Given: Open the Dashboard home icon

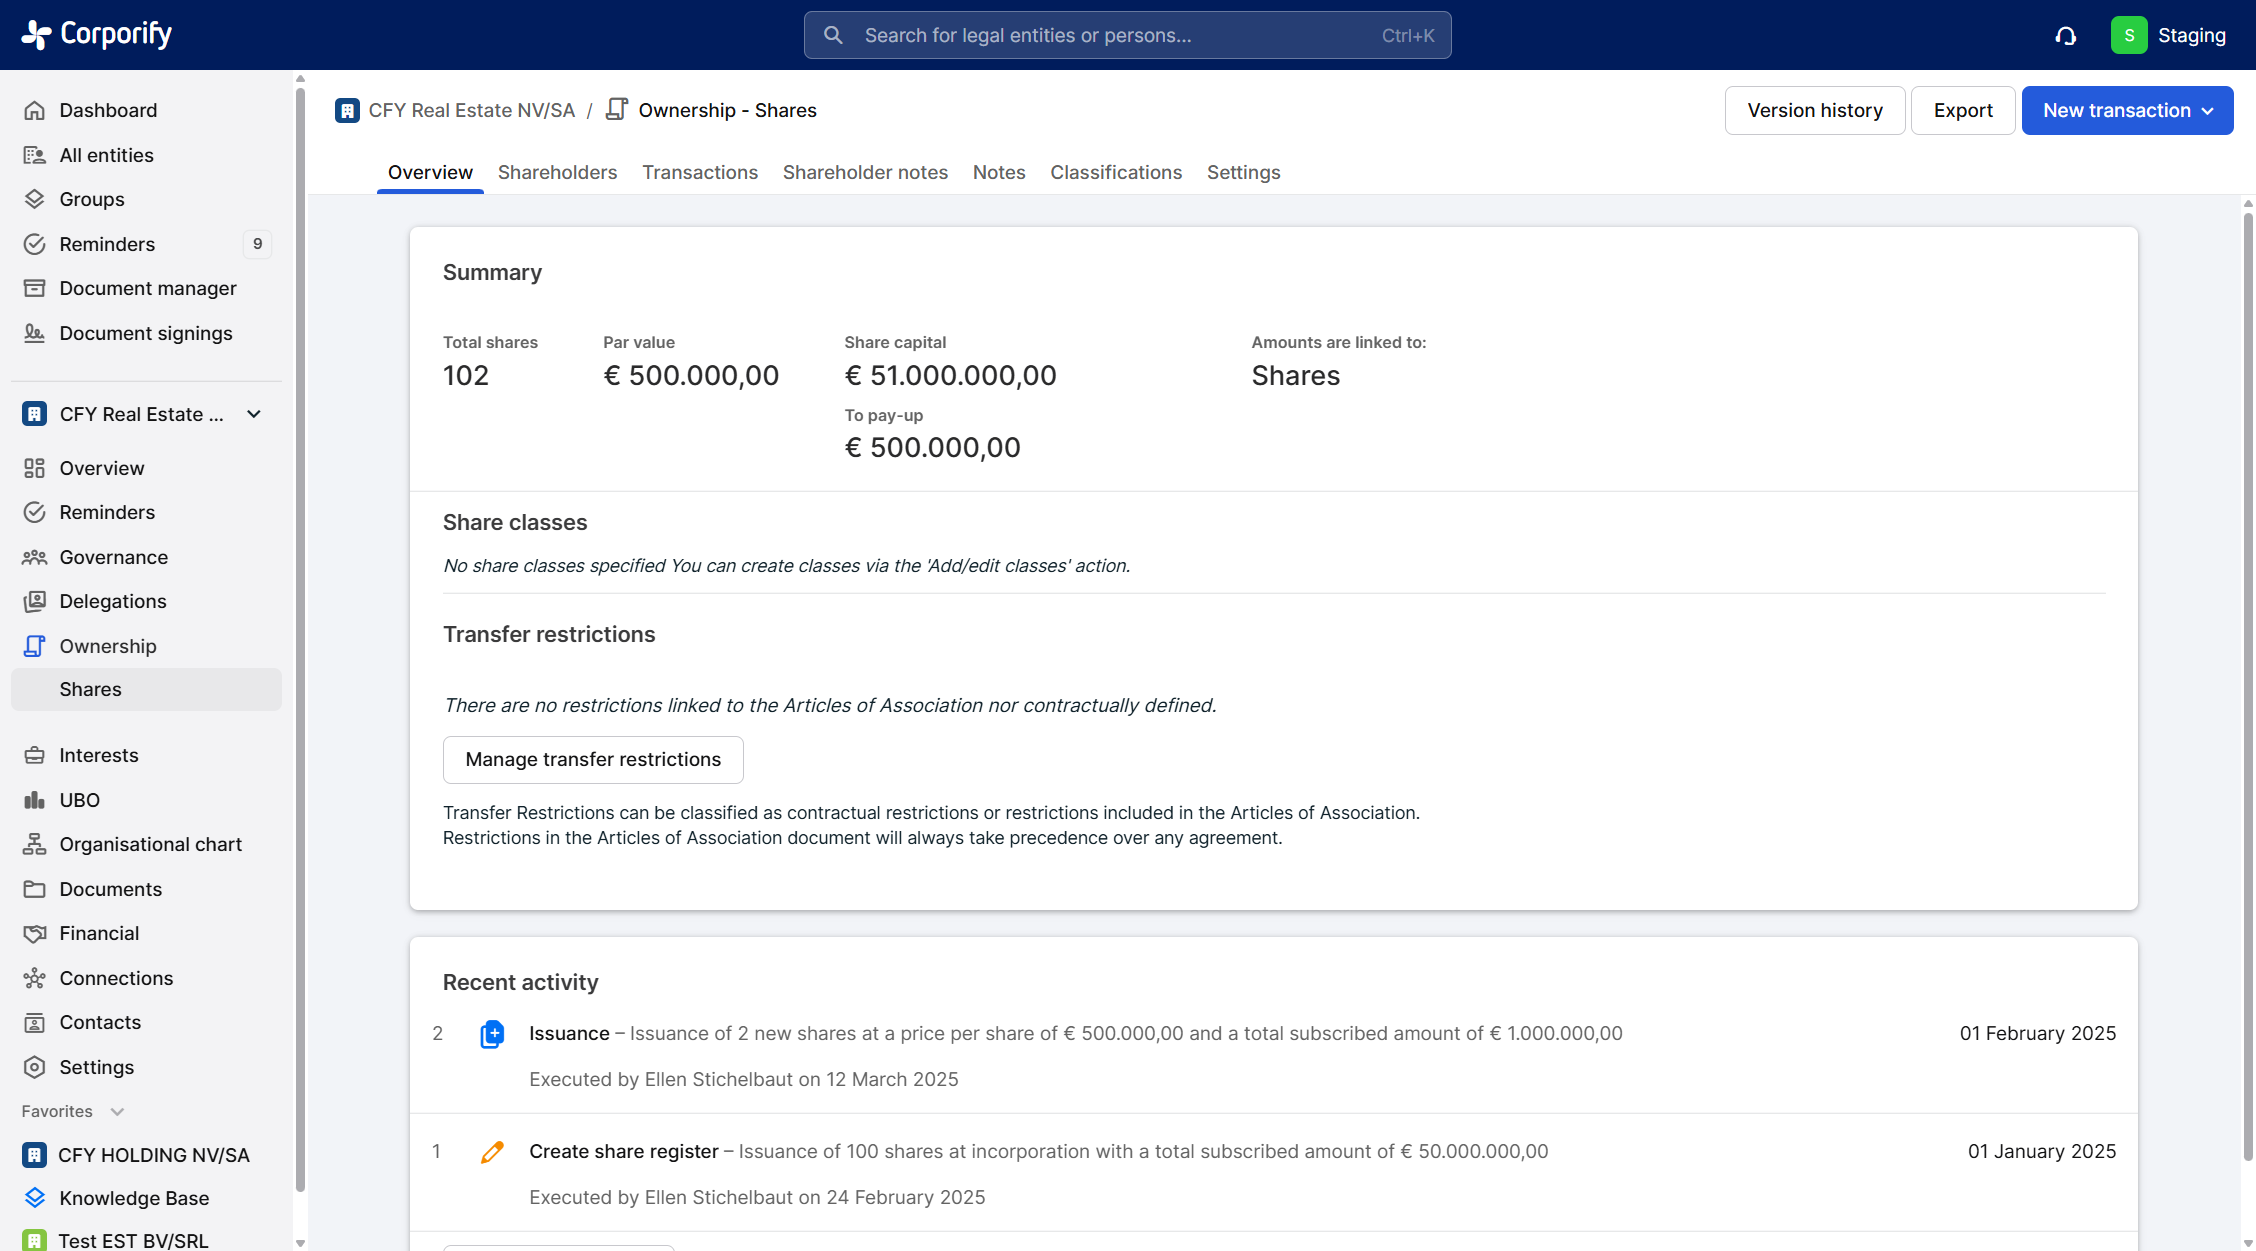Looking at the screenshot, I should pyautogui.click(x=34, y=110).
